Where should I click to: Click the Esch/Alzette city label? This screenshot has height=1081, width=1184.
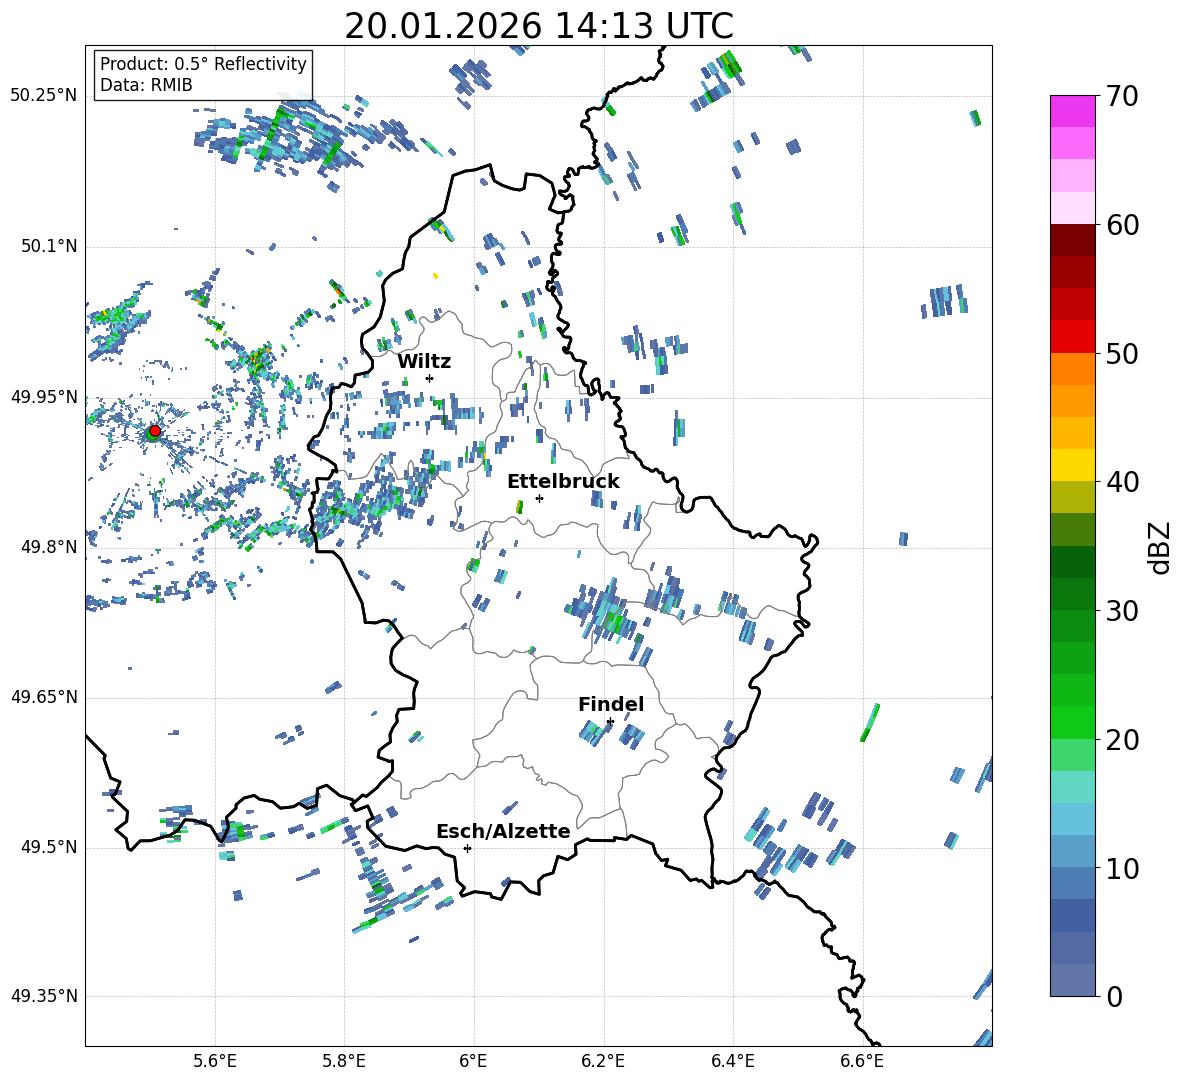[x=503, y=831]
